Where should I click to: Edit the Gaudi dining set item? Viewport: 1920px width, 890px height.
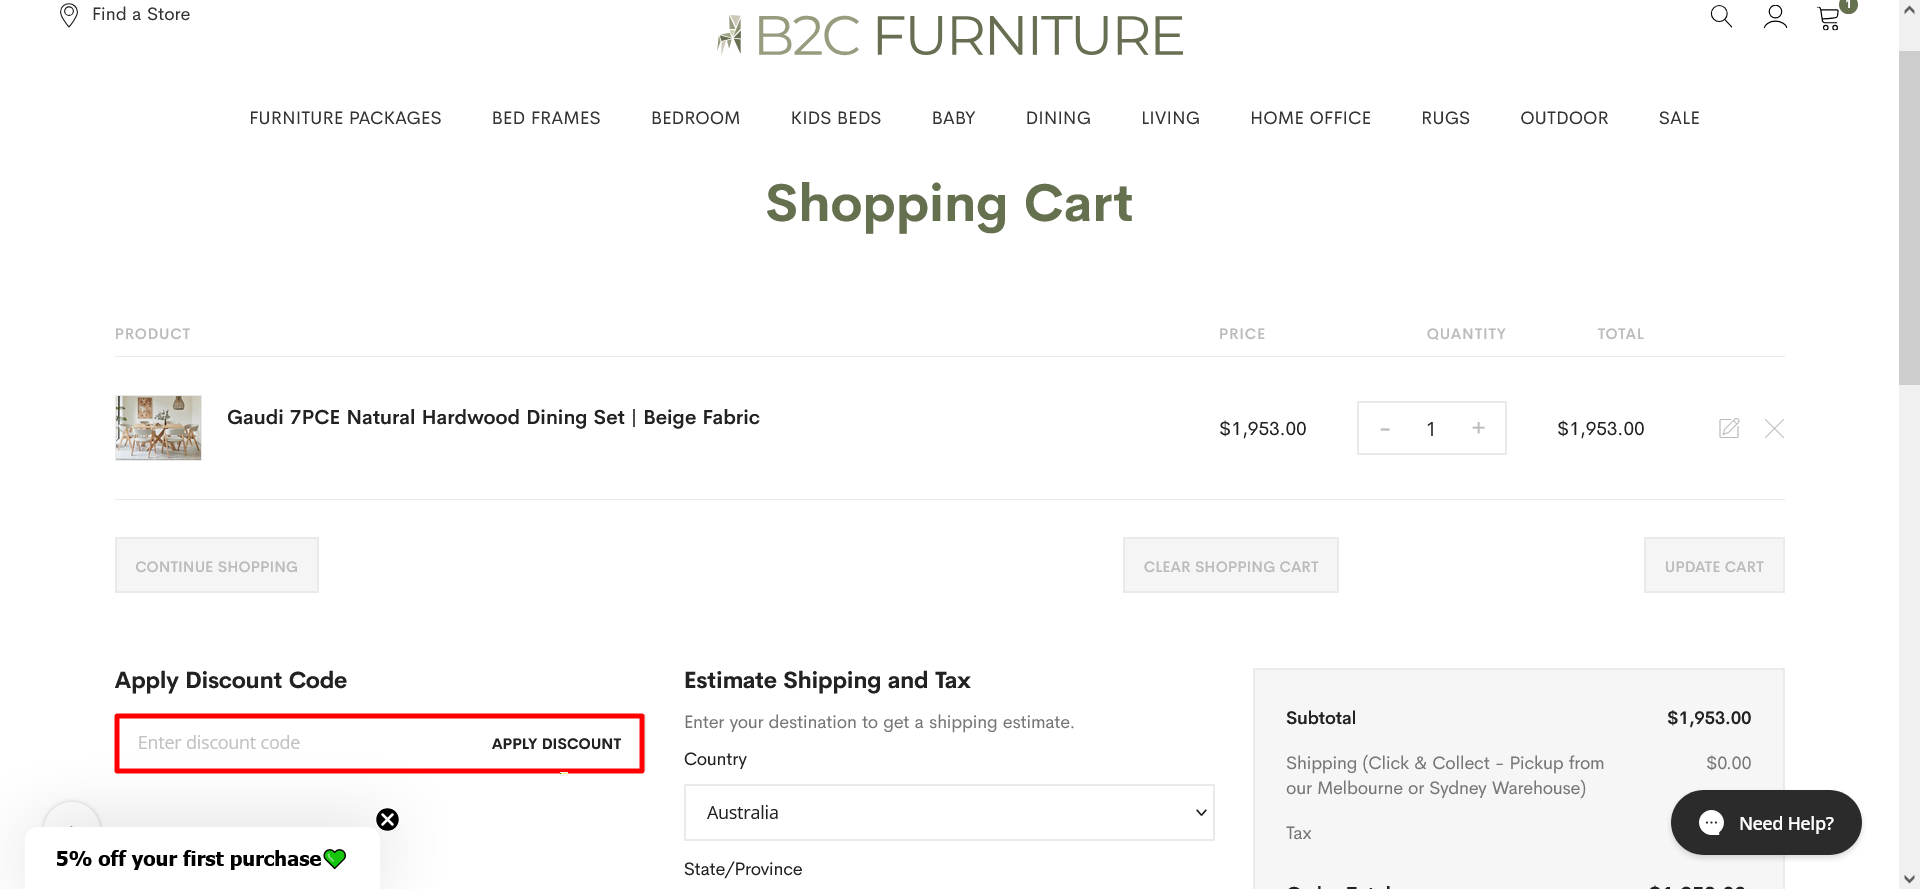tap(1729, 428)
